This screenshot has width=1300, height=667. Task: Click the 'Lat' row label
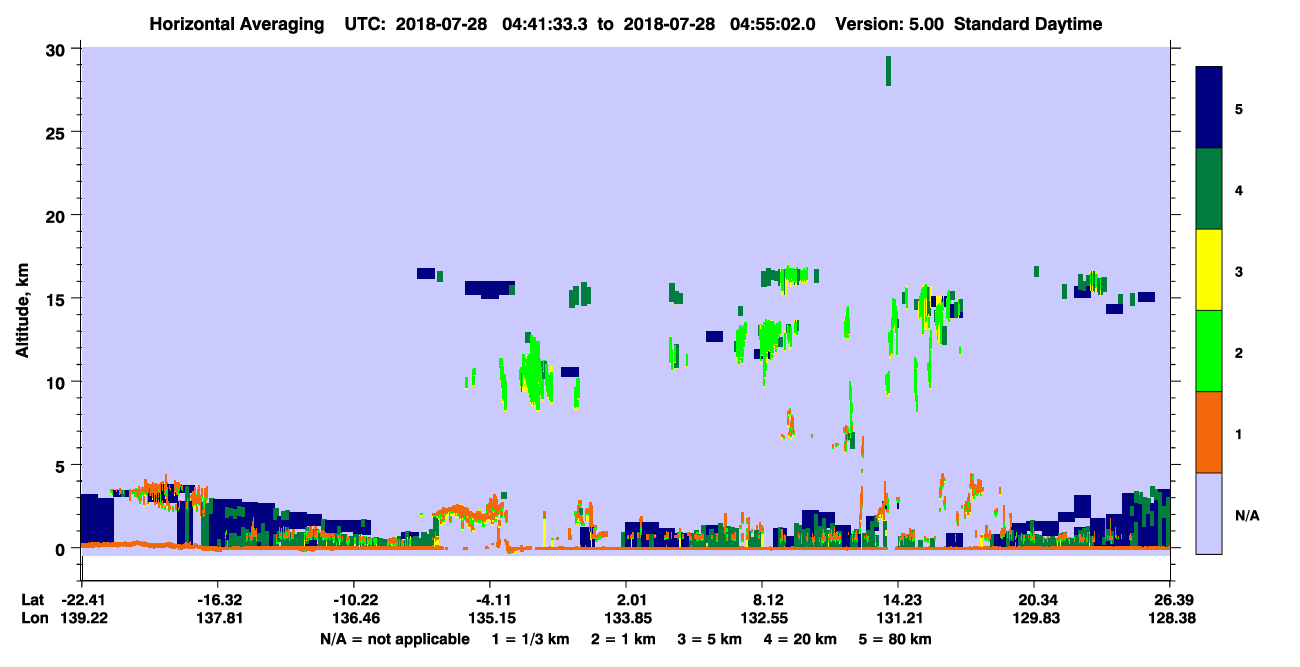(x=33, y=600)
